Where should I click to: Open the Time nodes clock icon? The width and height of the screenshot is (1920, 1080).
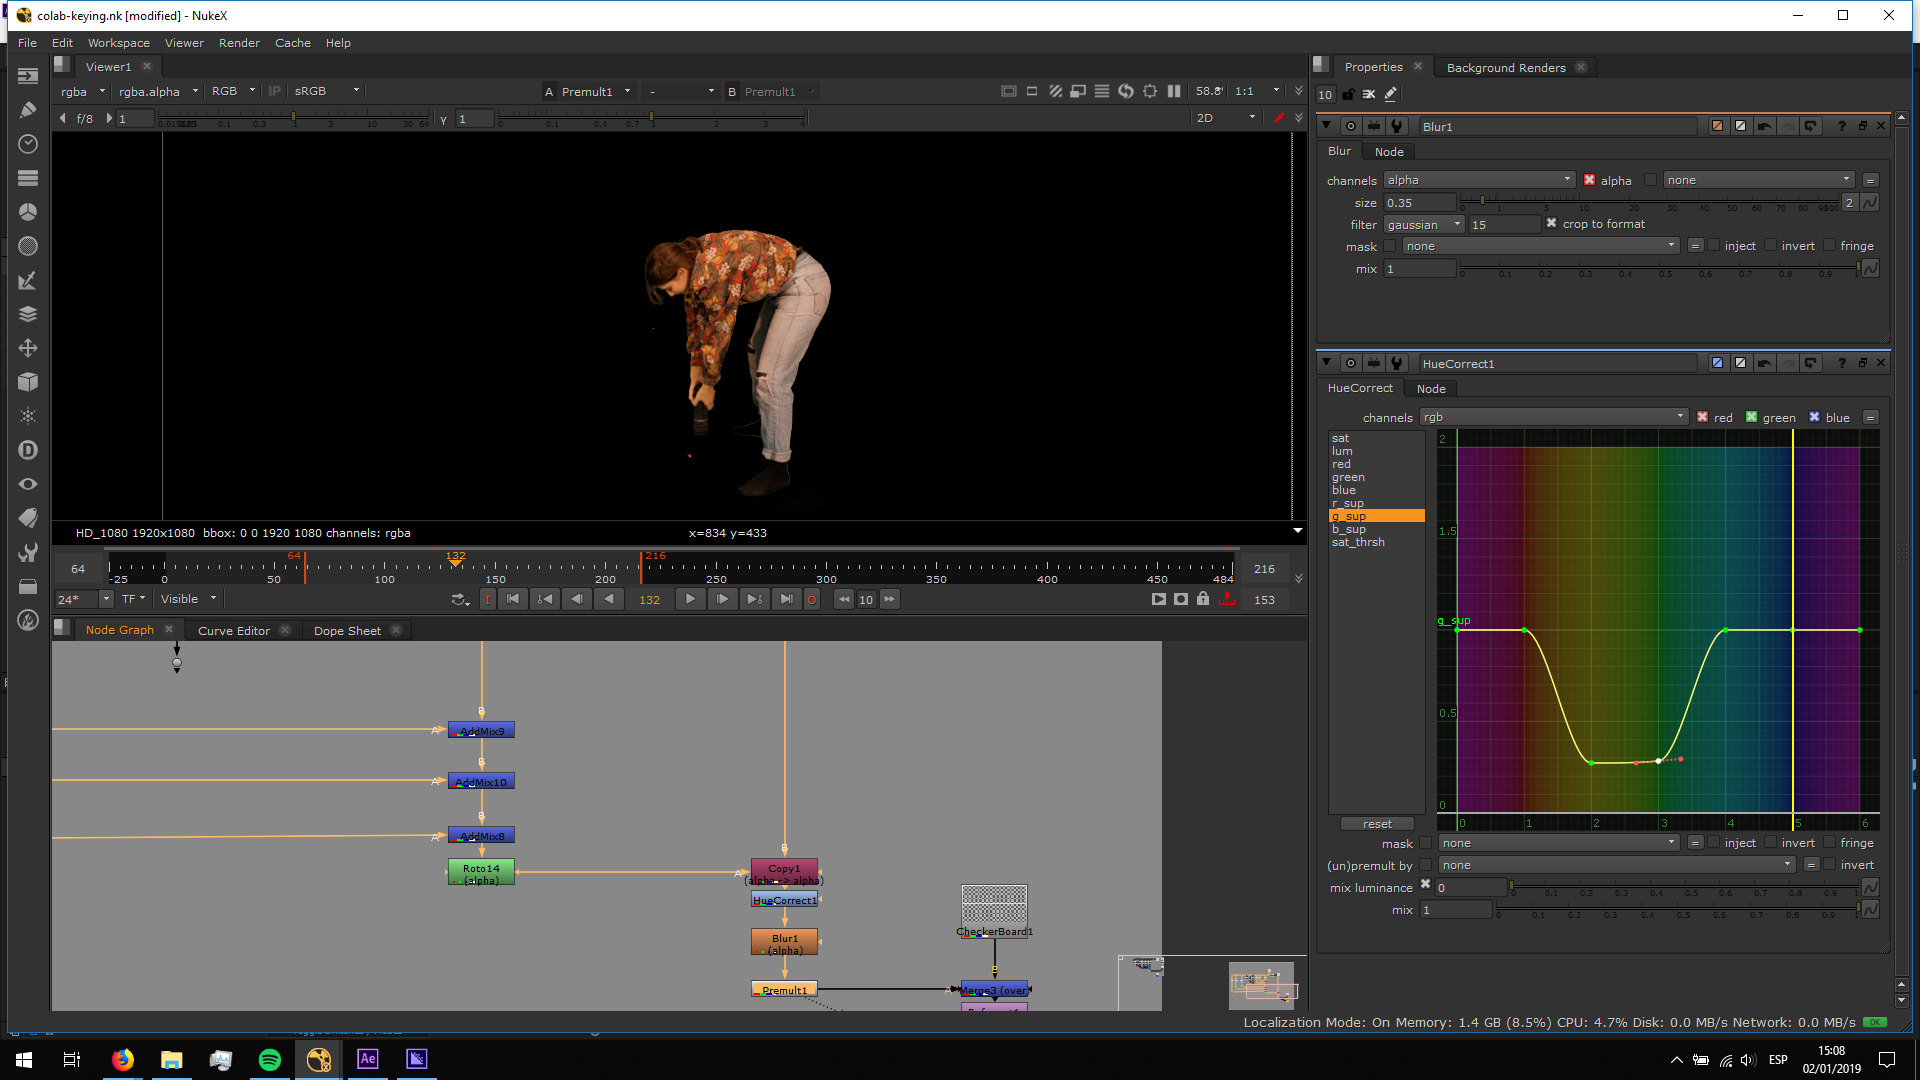(28, 144)
